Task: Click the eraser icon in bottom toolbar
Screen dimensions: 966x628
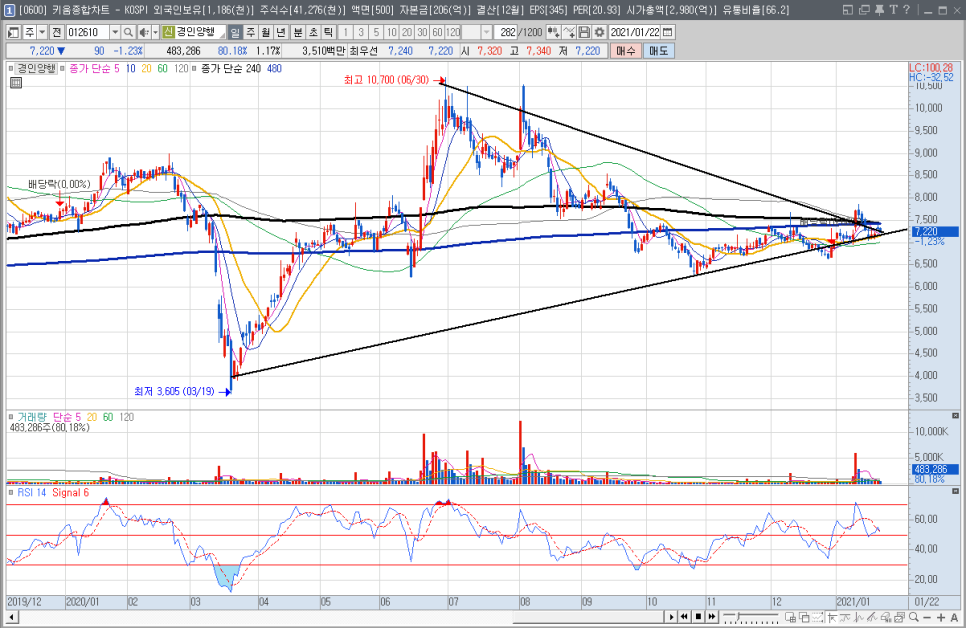Action: pyautogui.click(x=886, y=617)
